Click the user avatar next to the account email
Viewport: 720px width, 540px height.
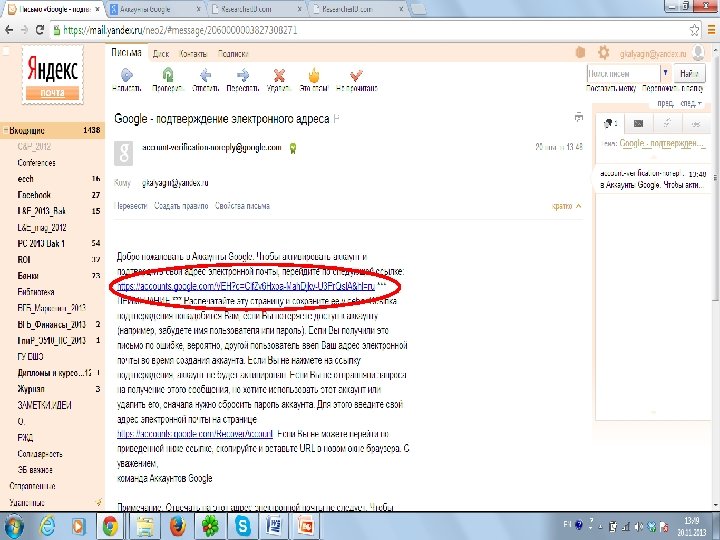point(698,53)
